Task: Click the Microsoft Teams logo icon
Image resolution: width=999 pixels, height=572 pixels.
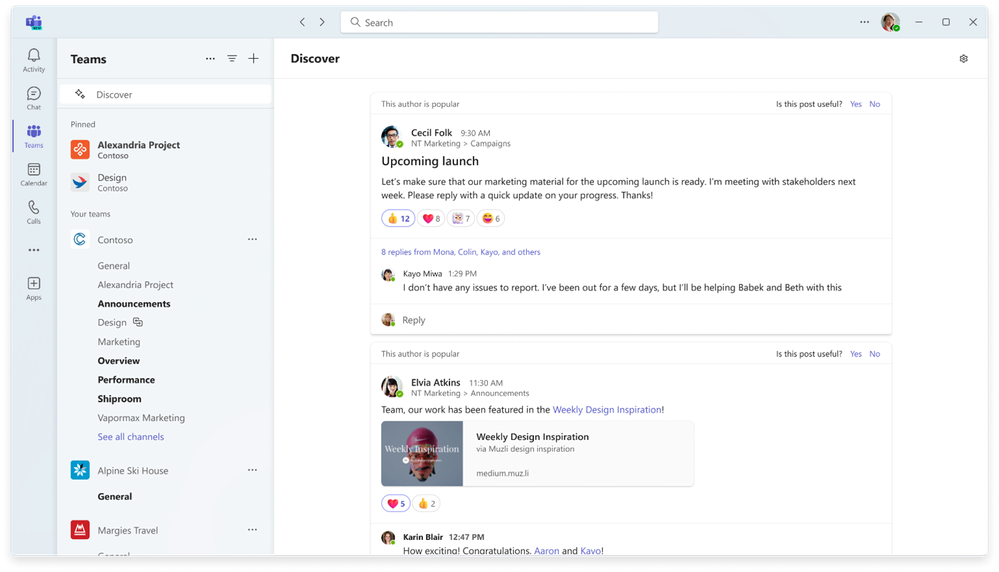Action: coord(34,22)
